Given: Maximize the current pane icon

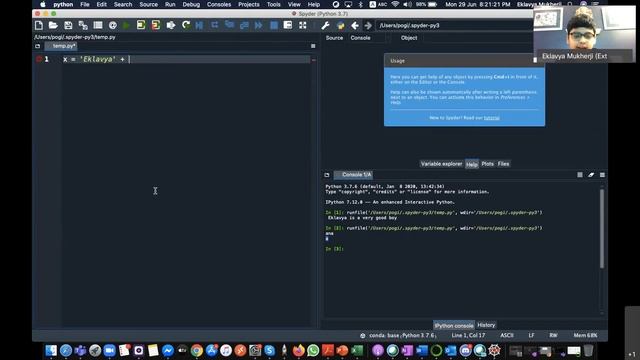Looking at the screenshot, I should [x=288, y=25].
